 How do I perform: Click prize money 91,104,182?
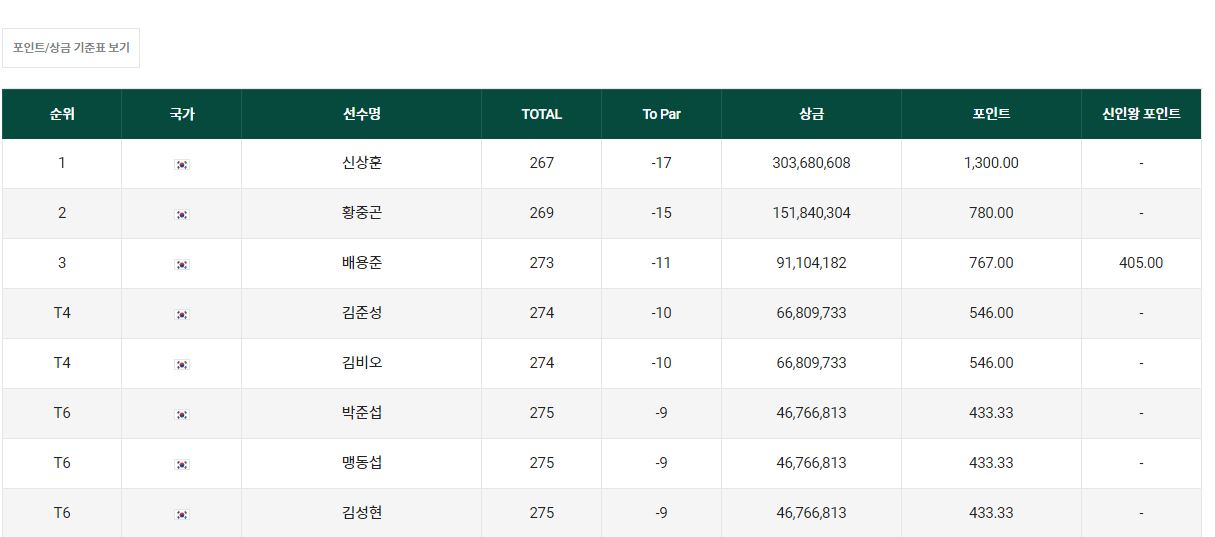coord(812,263)
